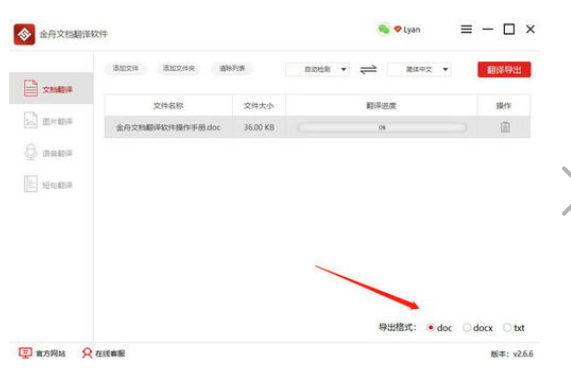571x387 pixels.
Task: Click the 添加文件 button
Action: [126, 68]
